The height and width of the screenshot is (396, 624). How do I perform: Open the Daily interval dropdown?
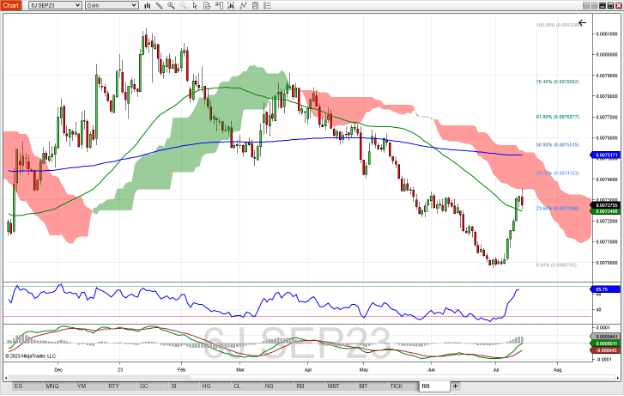pyautogui.click(x=112, y=6)
